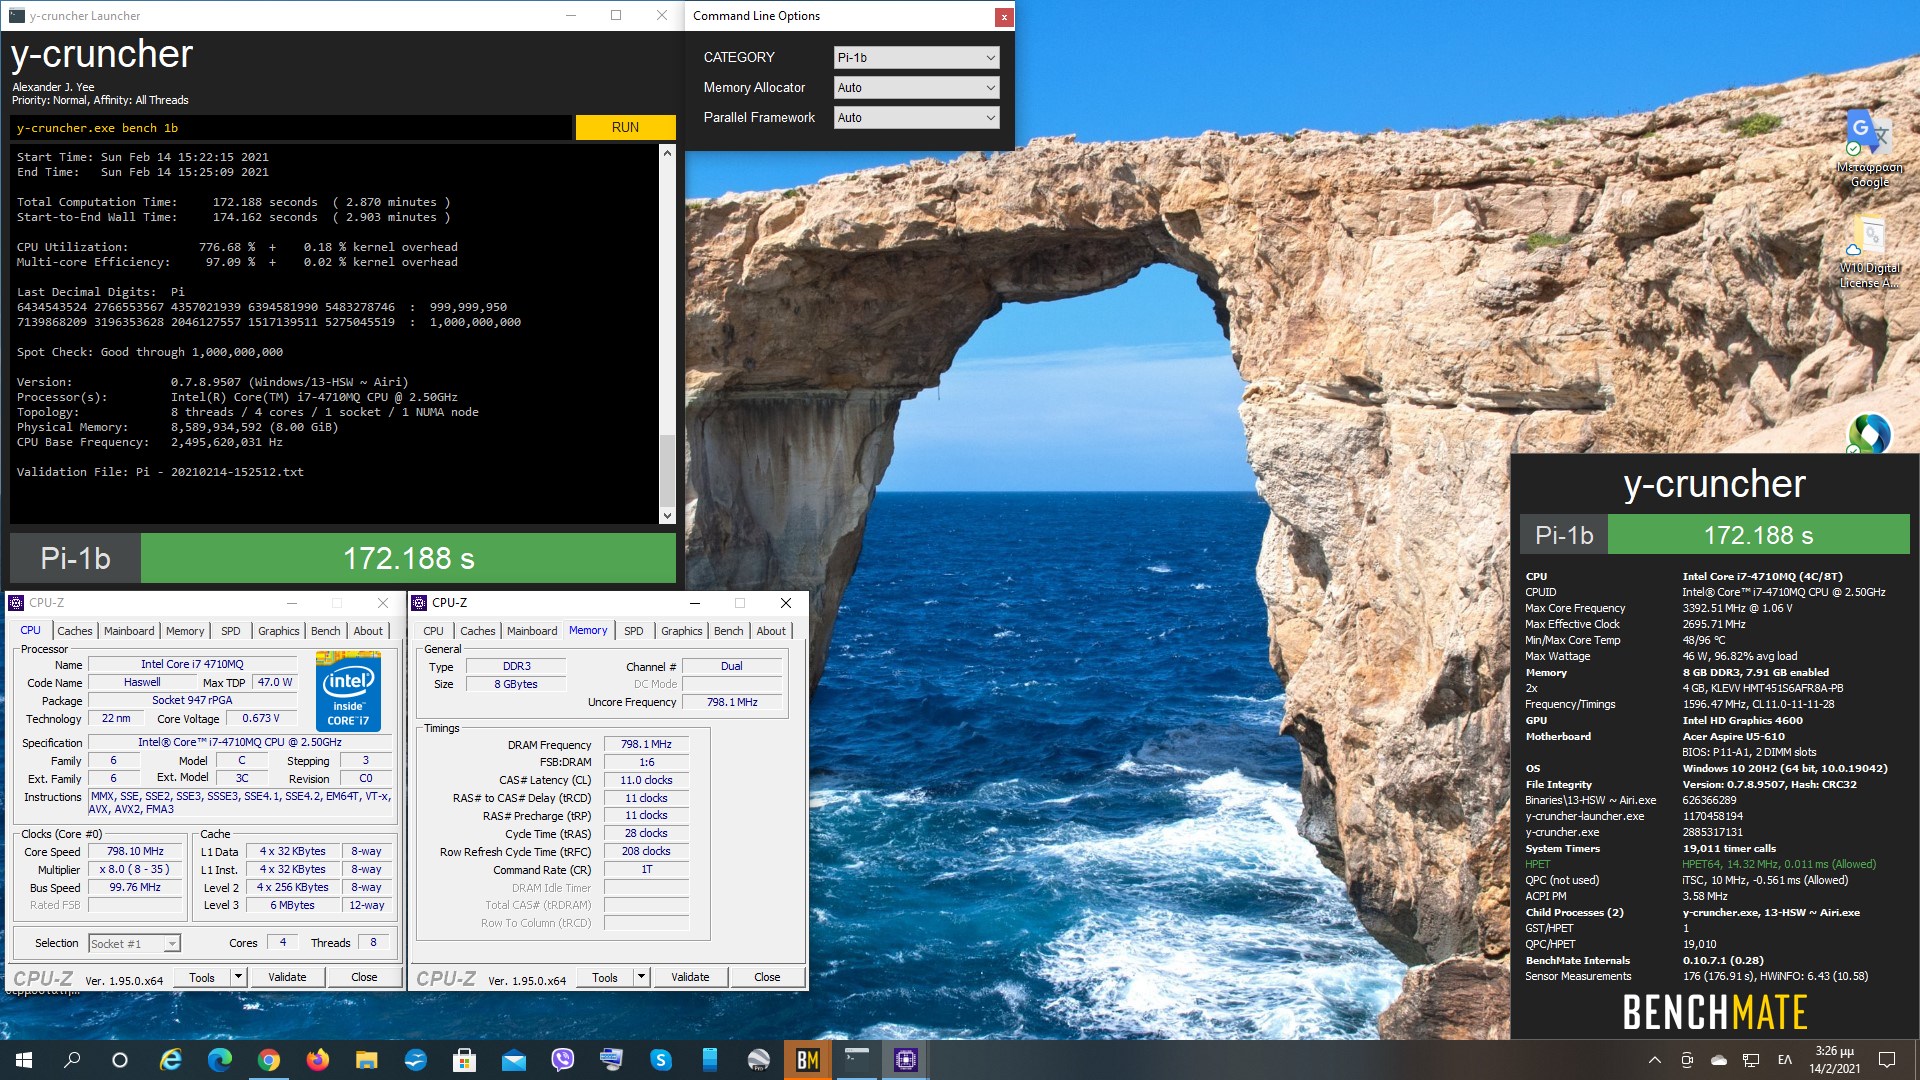This screenshot has width=1920, height=1080.
Task: Open Skype from taskbar
Action: coord(661,1060)
